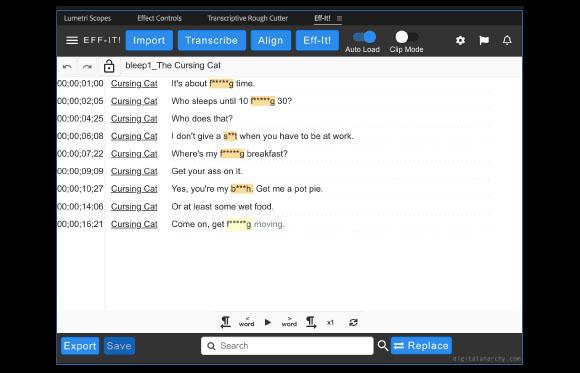
Task: Click the text "Get me a pot pie."
Action: 289,189
